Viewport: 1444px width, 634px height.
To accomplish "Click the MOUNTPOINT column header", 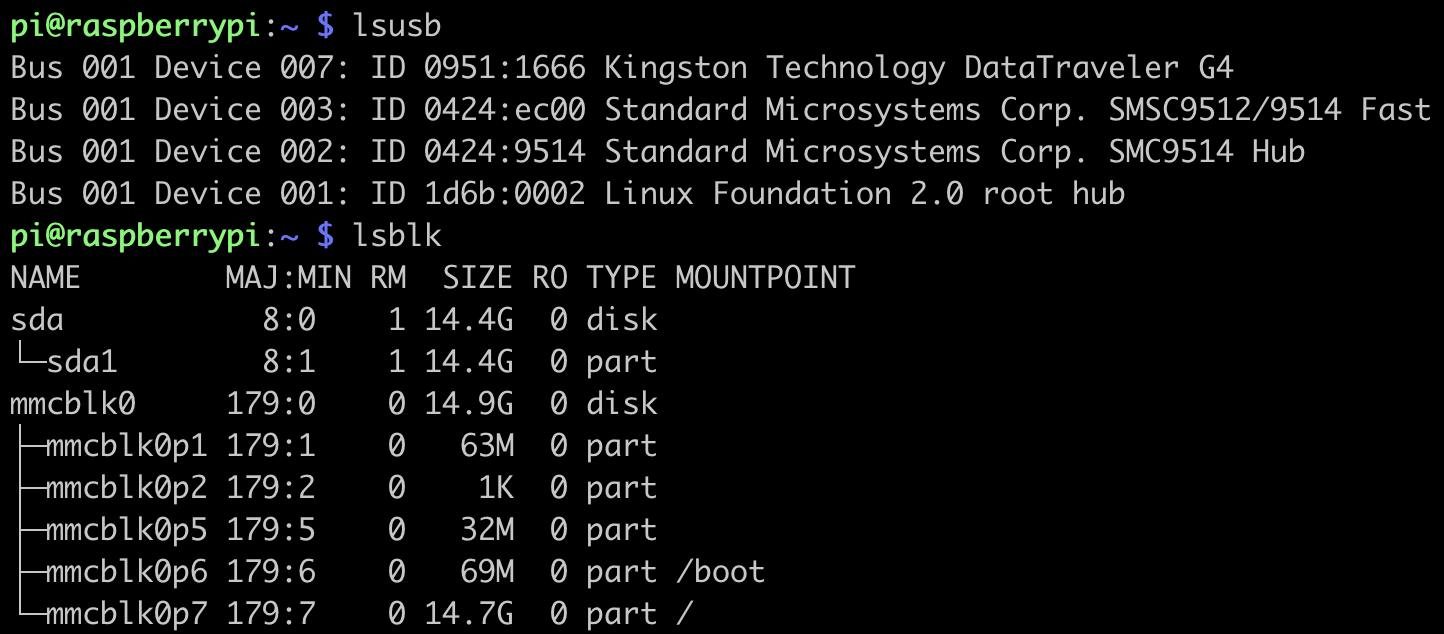I will (765, 277).
